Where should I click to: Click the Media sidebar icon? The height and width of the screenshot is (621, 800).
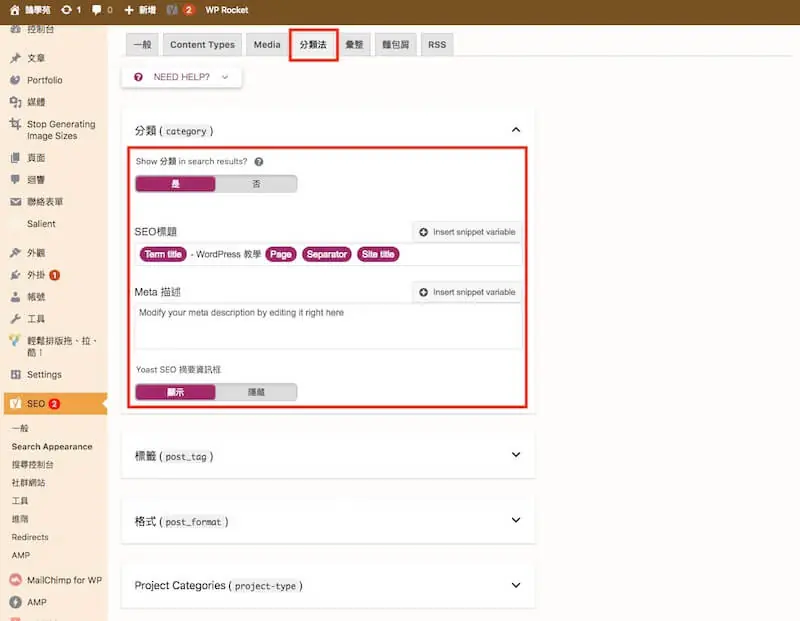(x=15, y=102)
